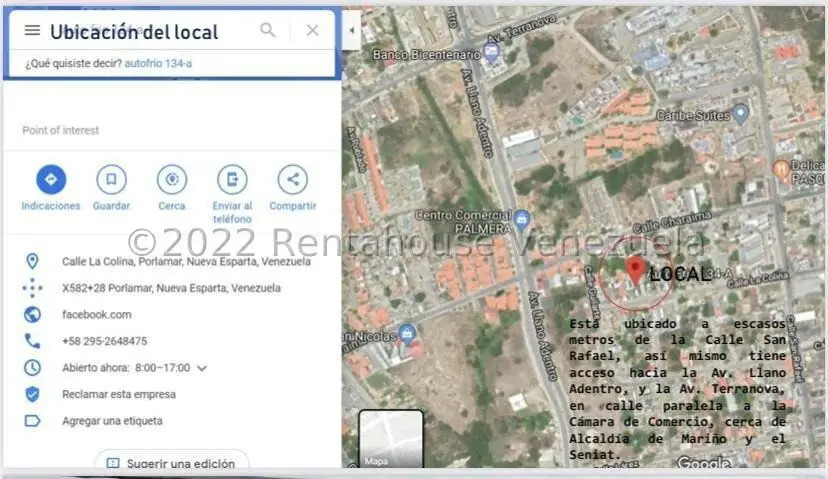Click phone number +58 295-2648475

click(105, 341)
